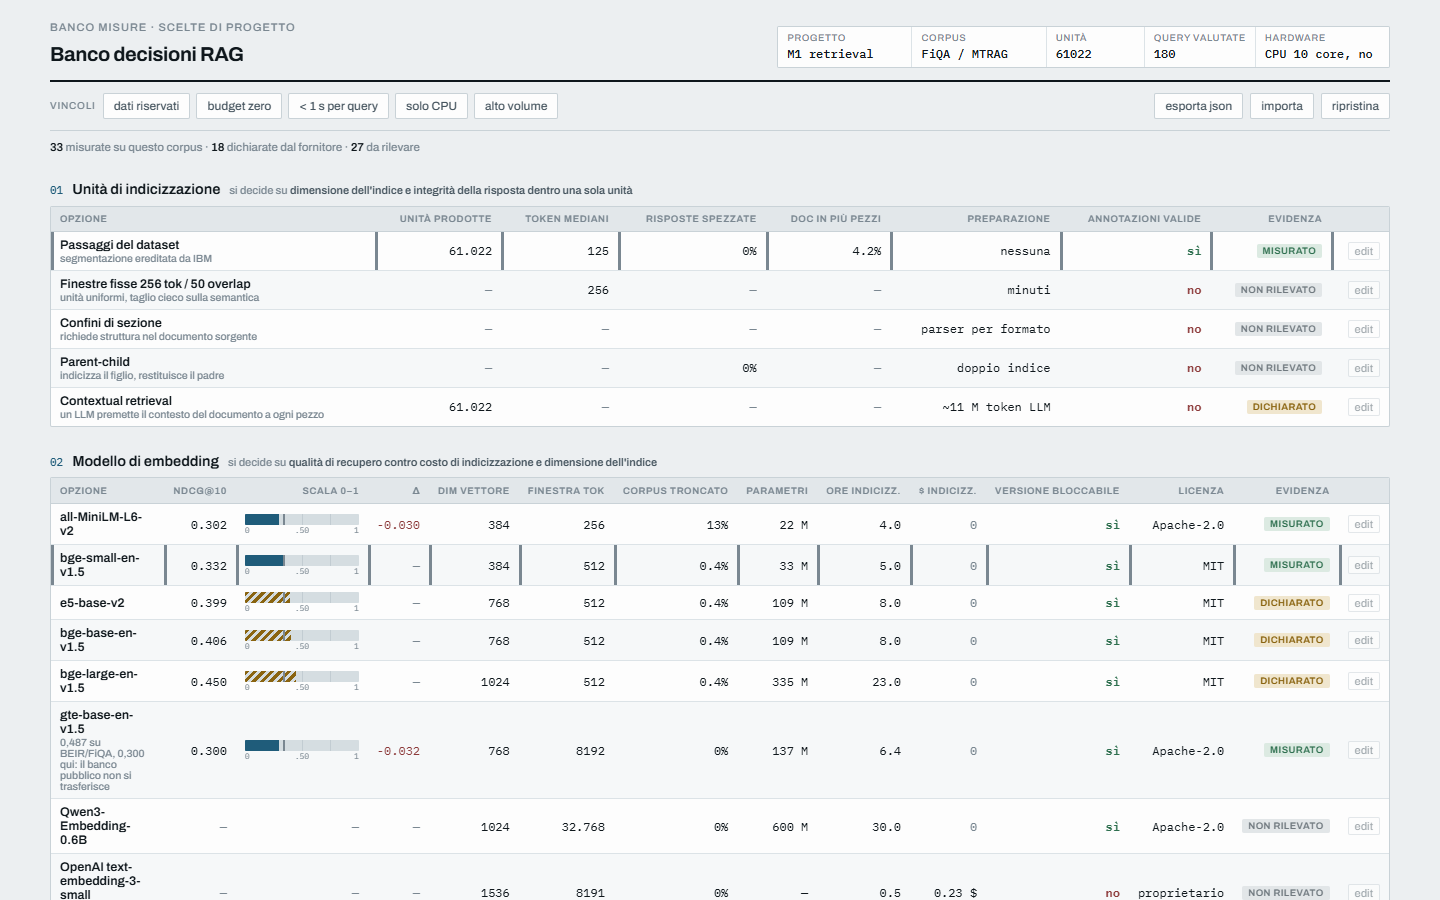Click the striped scale bar for bge-large-en-v1.5
1440x900 pixels.
coord(302,676)
